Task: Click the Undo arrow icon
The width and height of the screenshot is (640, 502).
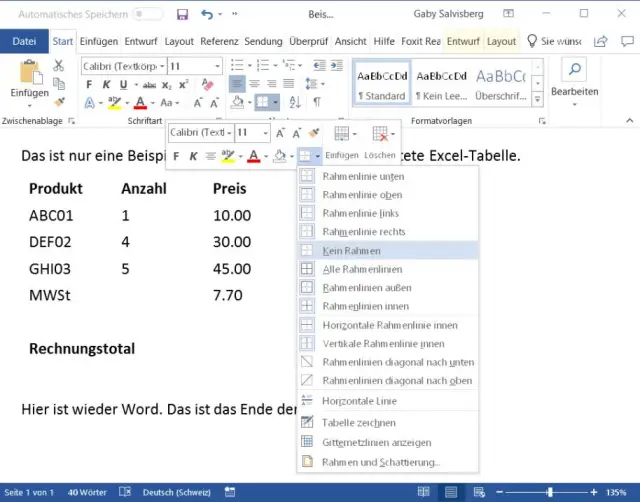Action: [x=207, y=14]
